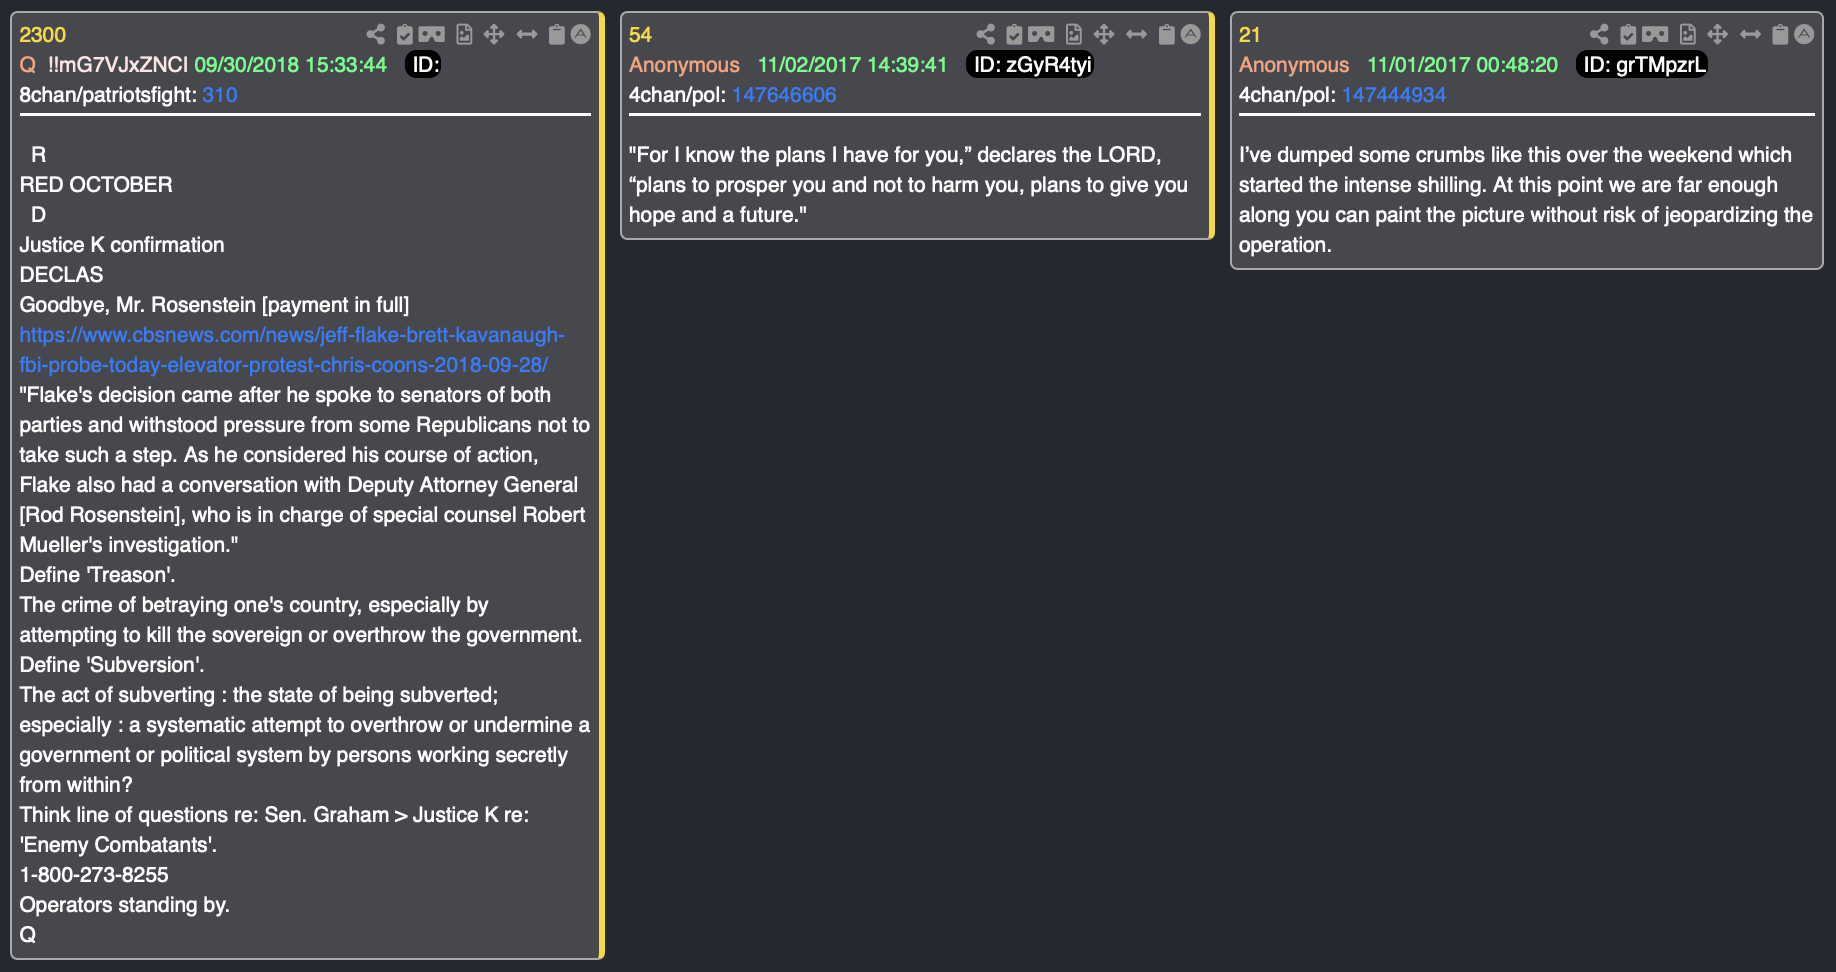Click the 'For I know the plans' quote
The width and height of the screenshot is (1836, 972).
pyautogui.click(x=908, y=185)
